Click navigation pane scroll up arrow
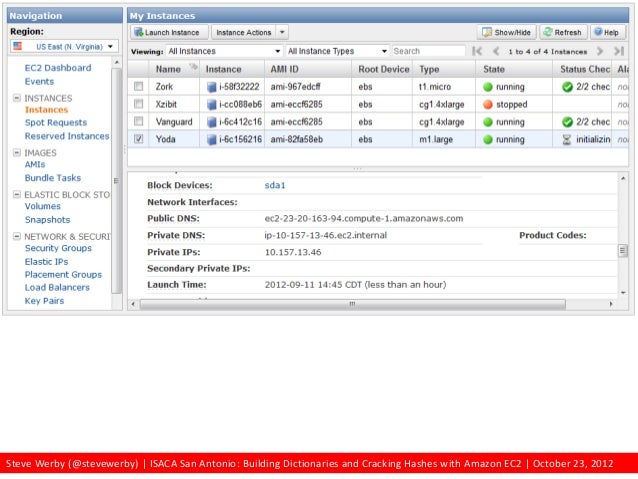638x479 pixels. tap(116, 62)
